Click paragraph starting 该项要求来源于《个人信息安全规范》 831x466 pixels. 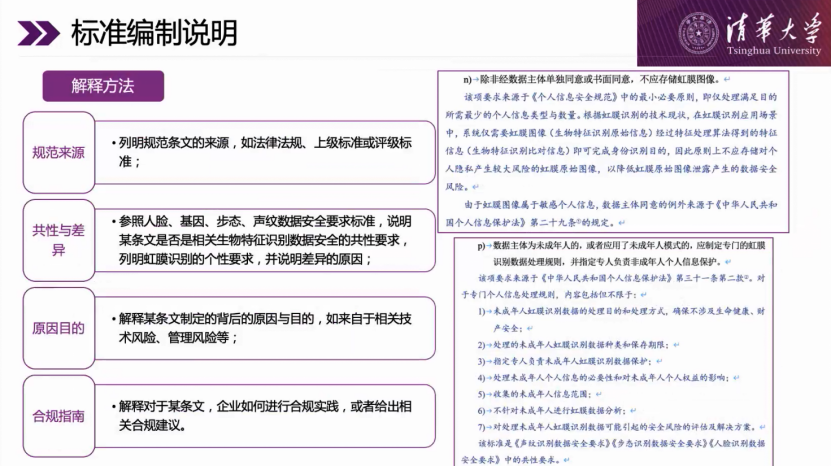[x=611, y=142]
